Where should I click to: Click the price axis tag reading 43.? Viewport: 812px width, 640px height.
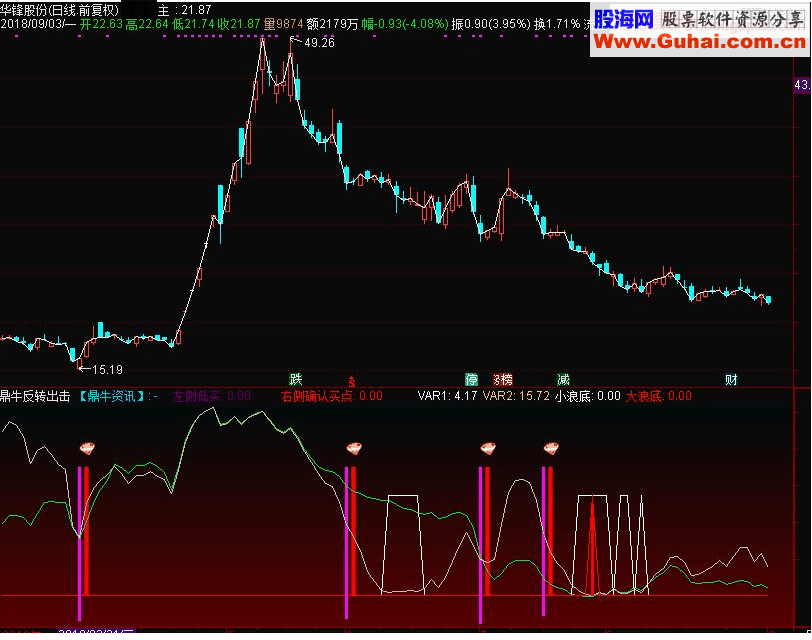[802, 85]
